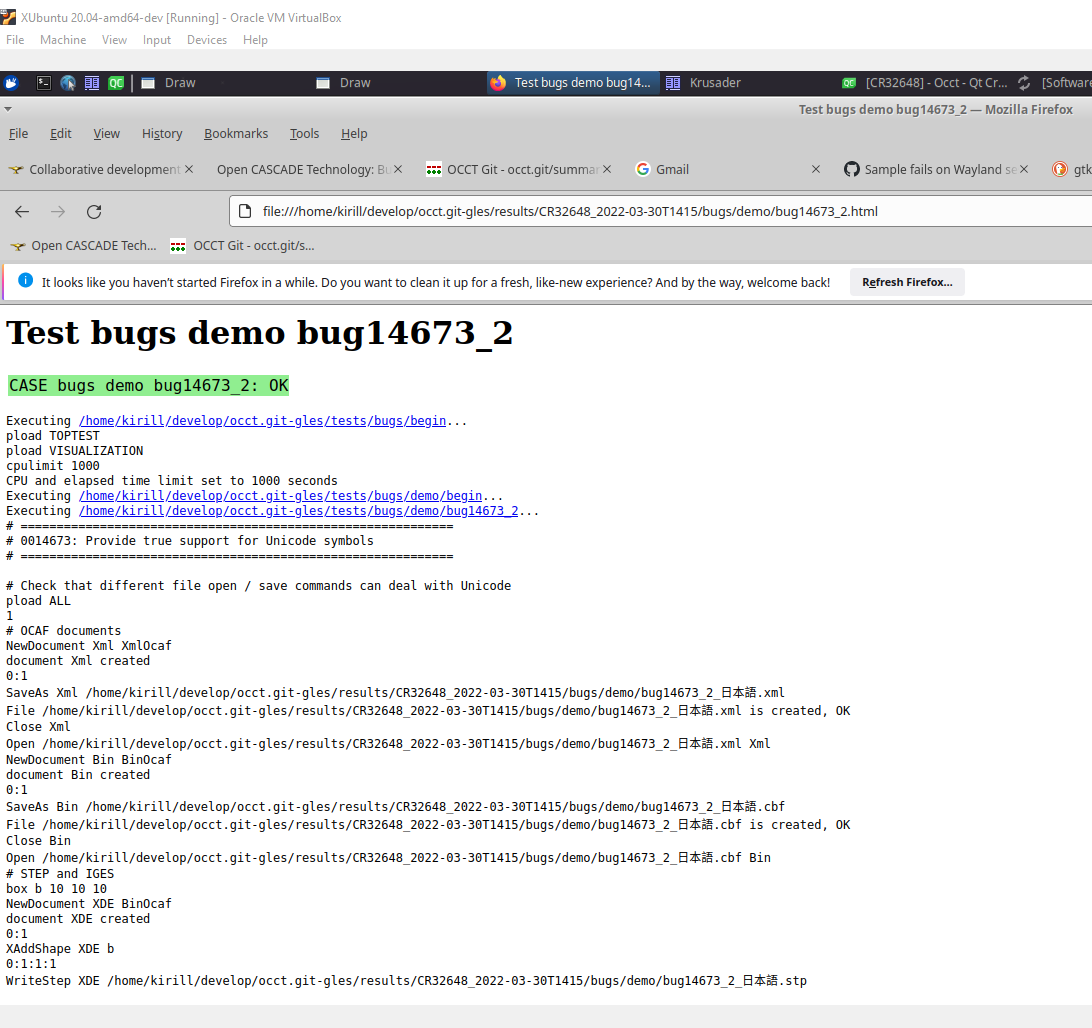Viewport: 1092px width, 1028px height.
Task: Close the Gmail tab
Action: [x=816, y=169]
